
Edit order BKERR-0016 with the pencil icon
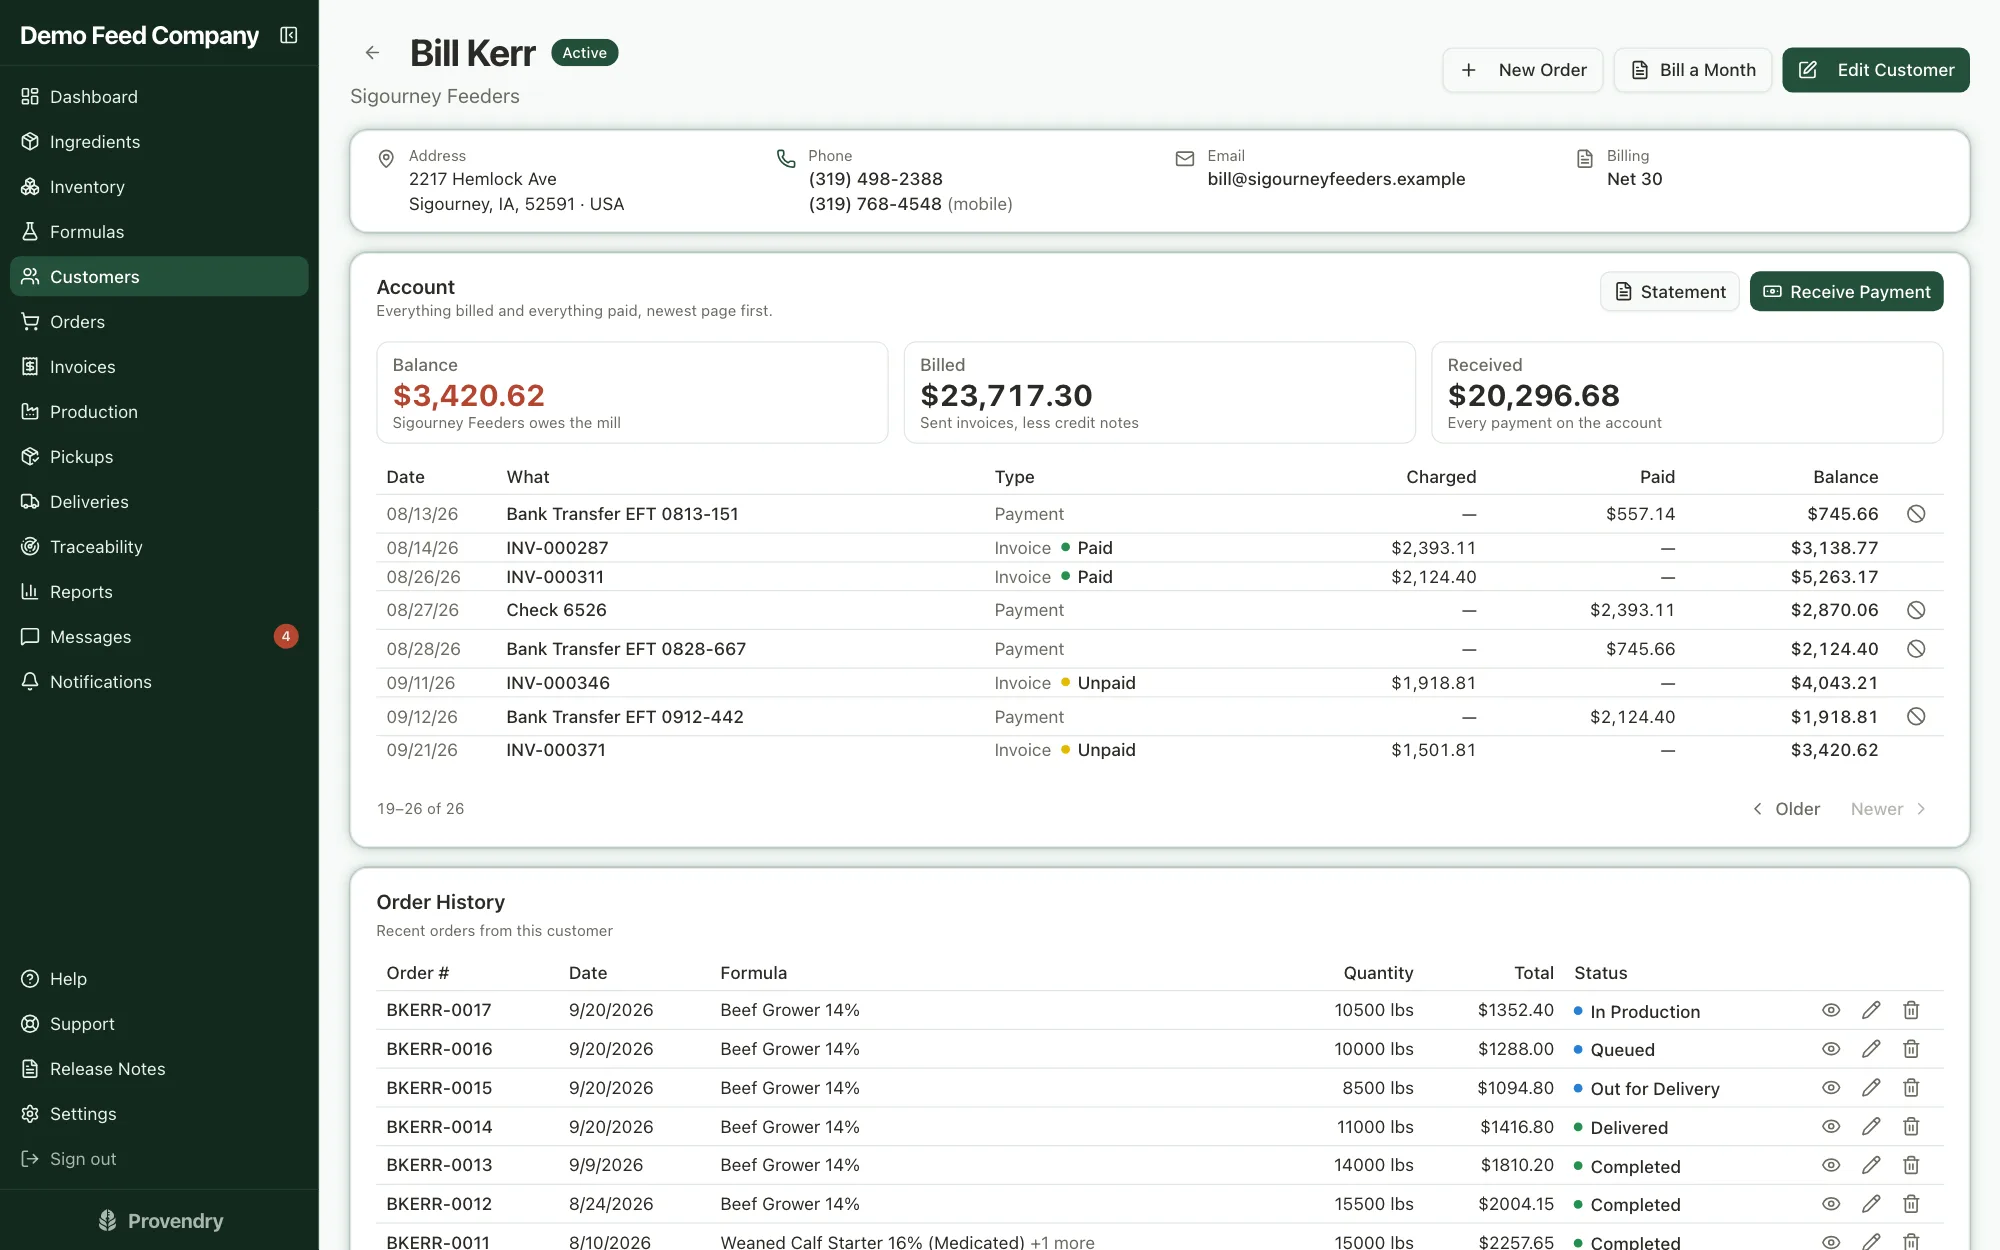1871,1049
